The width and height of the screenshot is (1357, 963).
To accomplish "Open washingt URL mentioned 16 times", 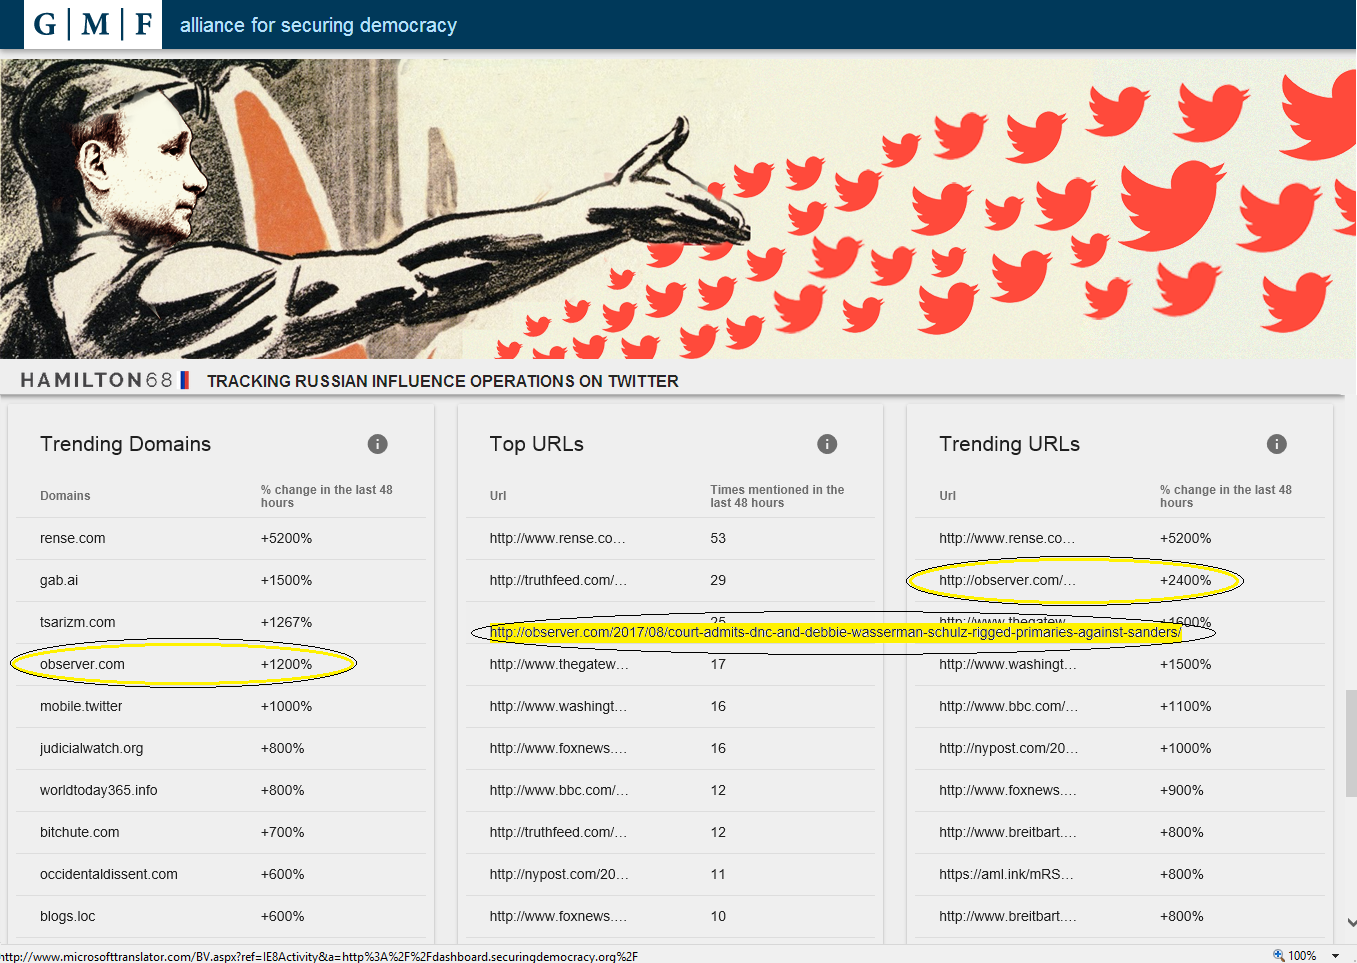I will [x=559, y=706].
